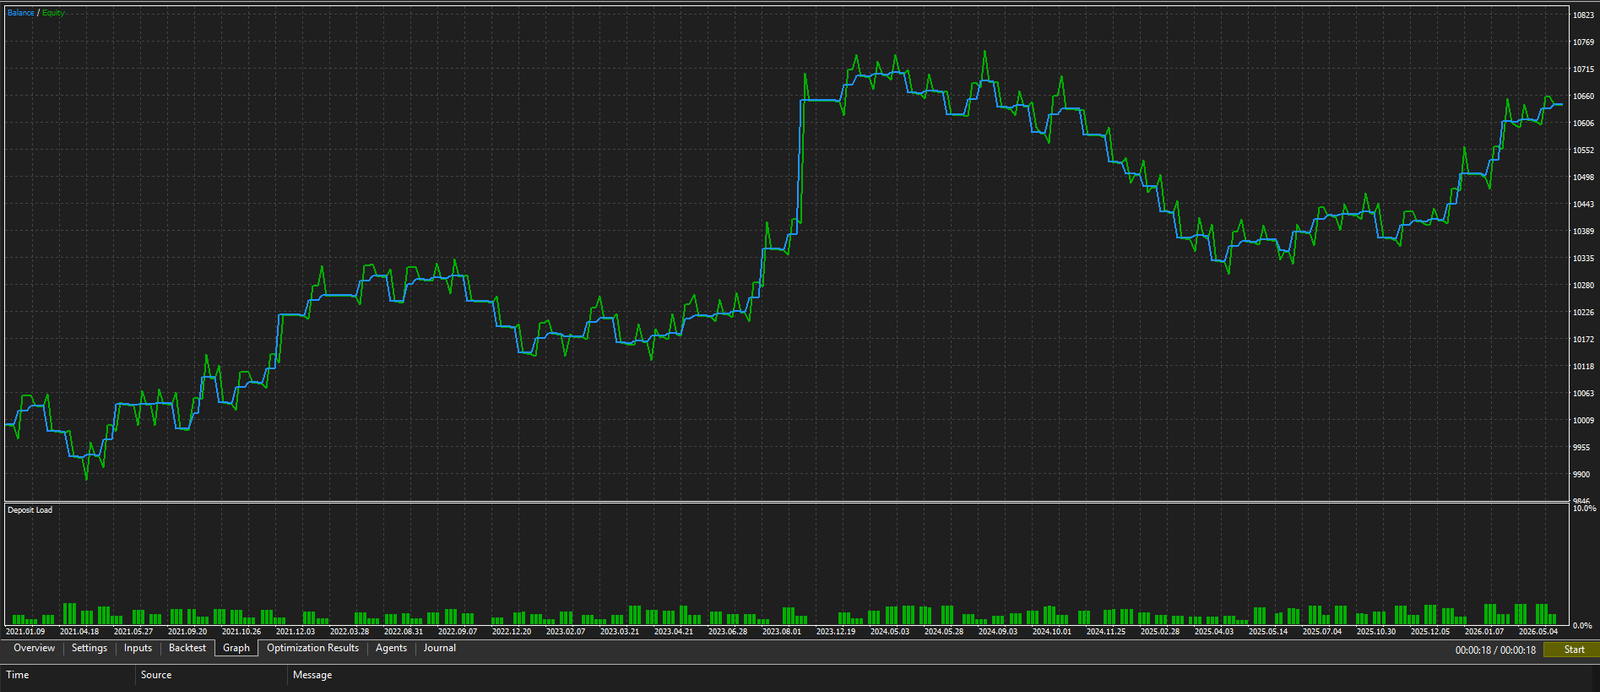Click the 9900 axis value

pos(1582,474)
